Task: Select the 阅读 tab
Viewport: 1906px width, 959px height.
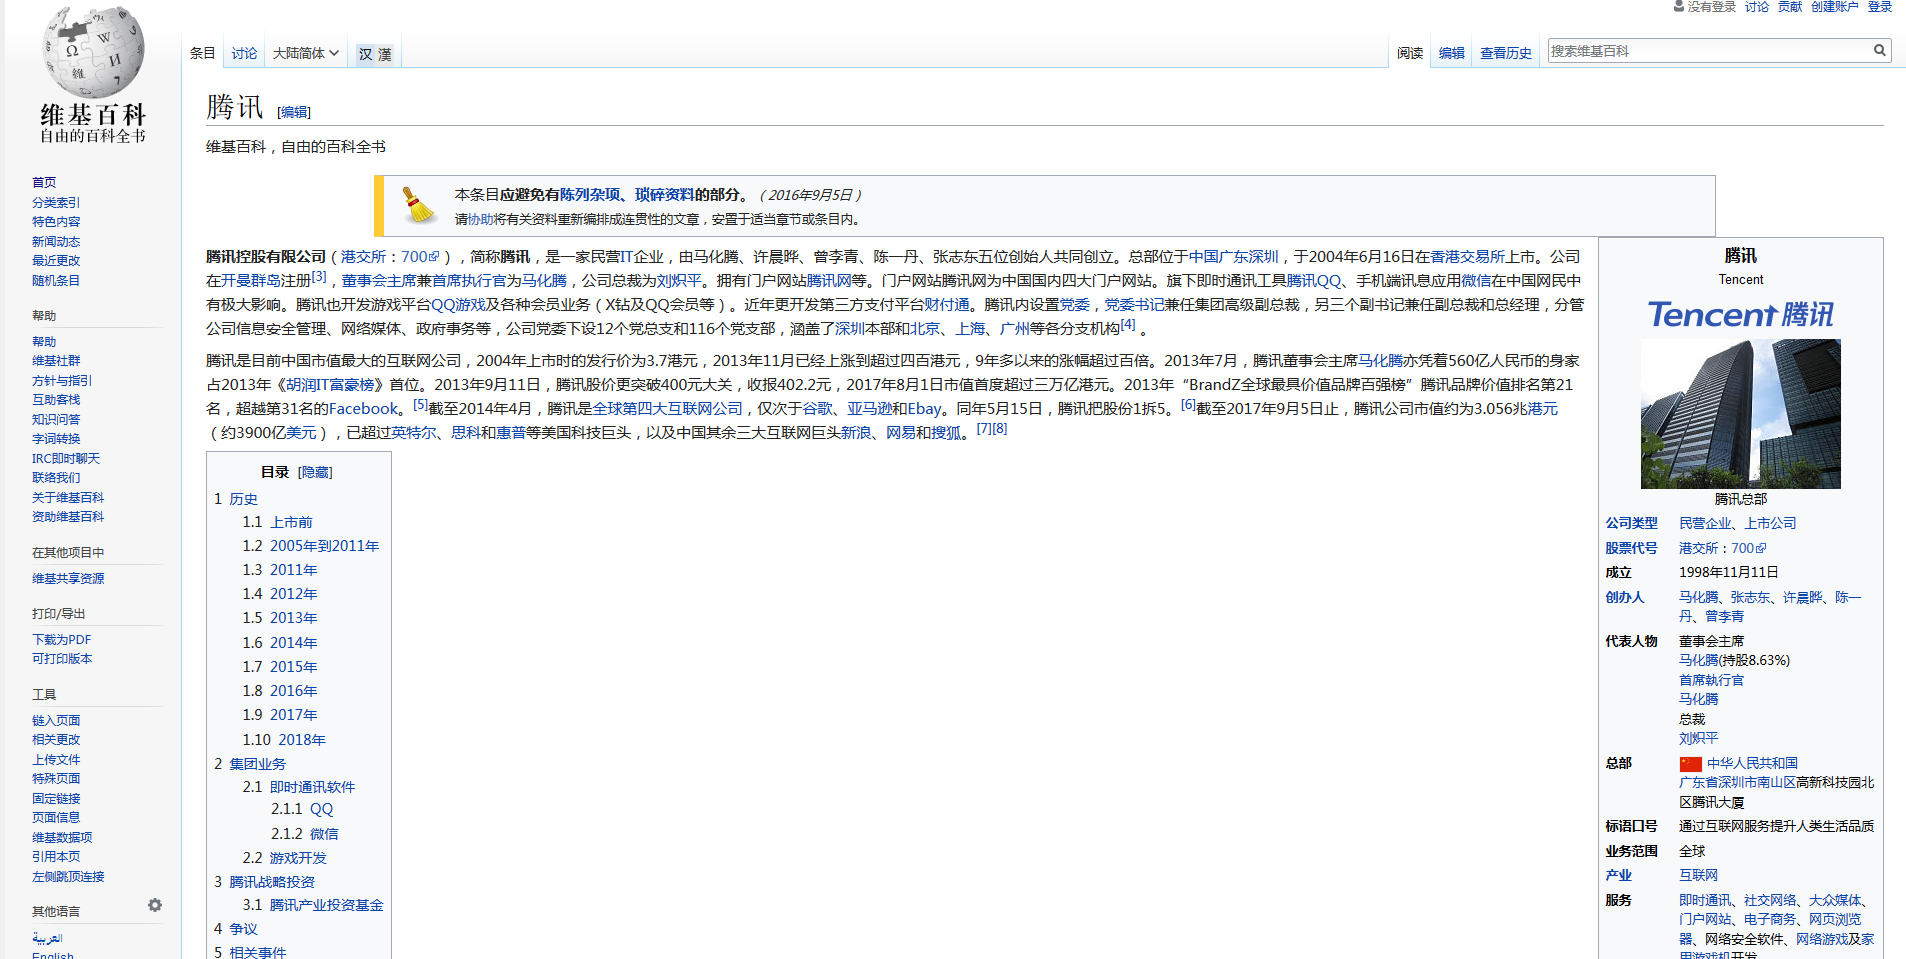Action: [1410, 53]
